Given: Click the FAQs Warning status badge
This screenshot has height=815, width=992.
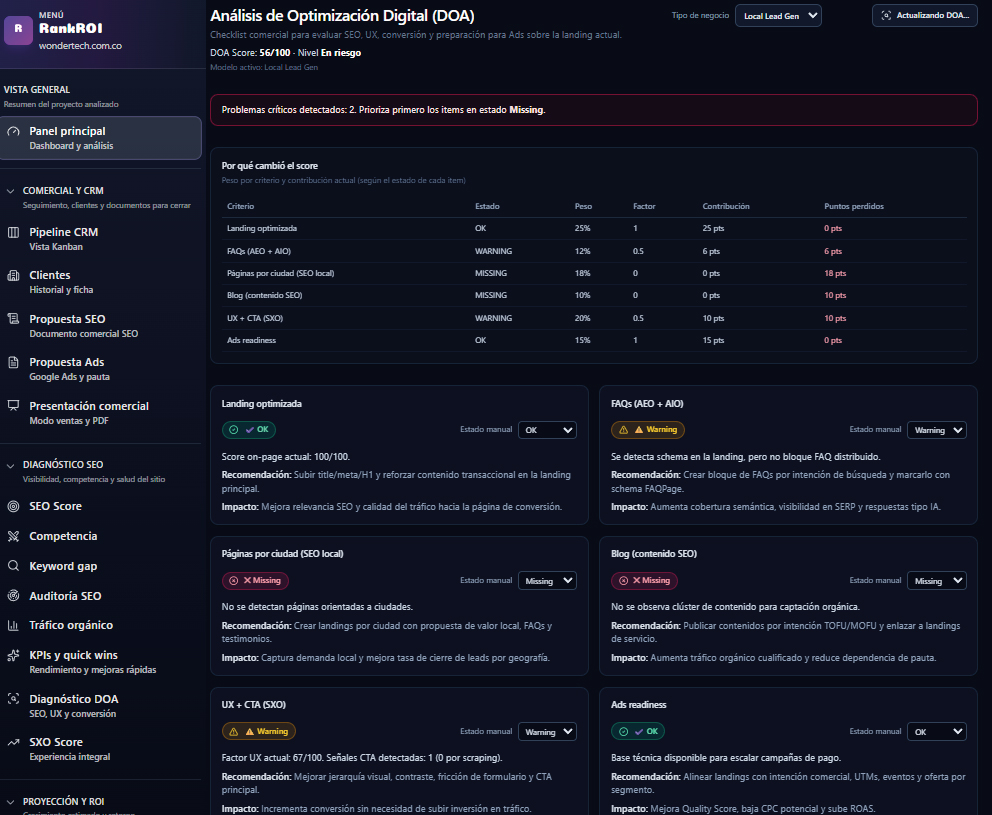Looking at the screenshot, I should (x=648, y=430).
